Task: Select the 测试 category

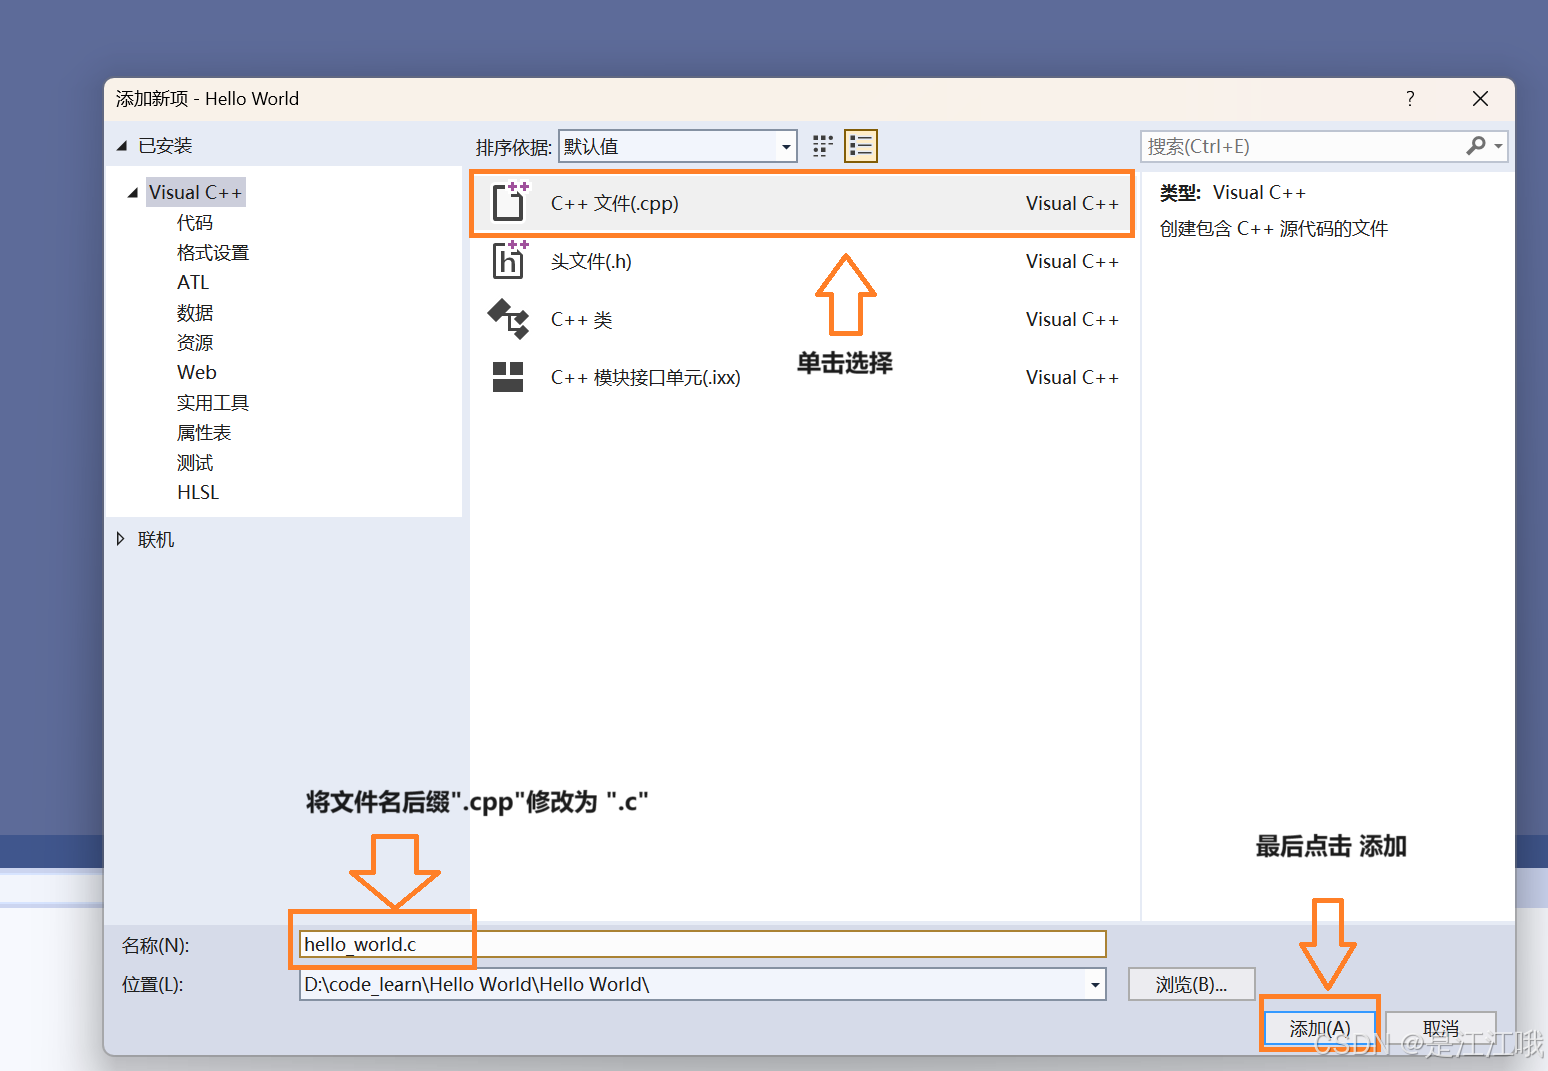Action: point(195,462)
